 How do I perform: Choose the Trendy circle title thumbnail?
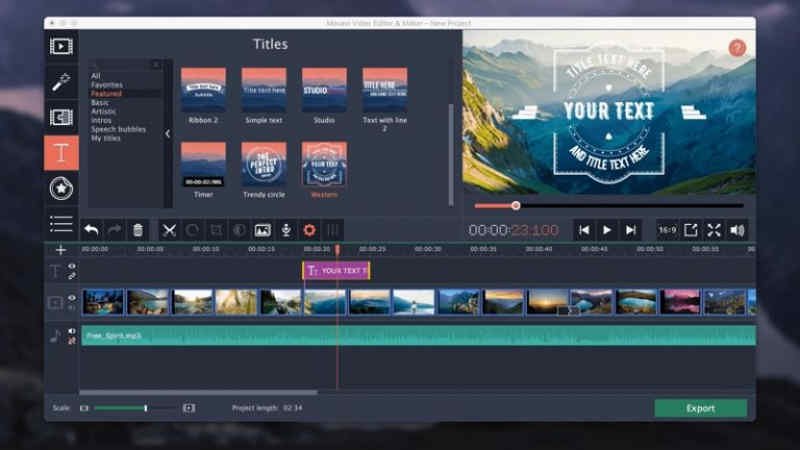[264, 164]
